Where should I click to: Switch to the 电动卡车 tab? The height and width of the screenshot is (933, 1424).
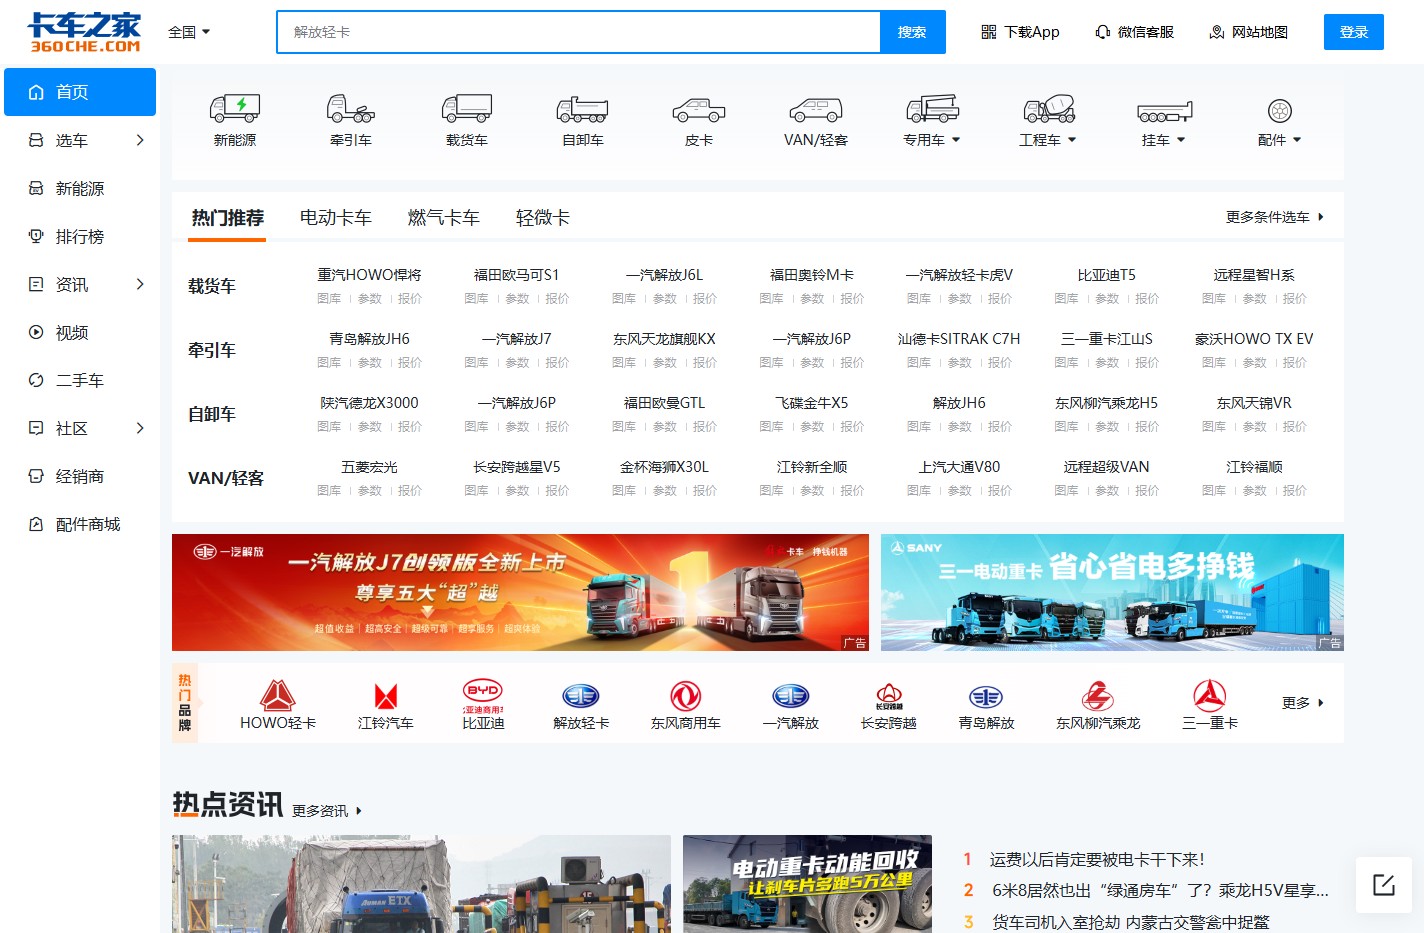[x=336, y=218]
